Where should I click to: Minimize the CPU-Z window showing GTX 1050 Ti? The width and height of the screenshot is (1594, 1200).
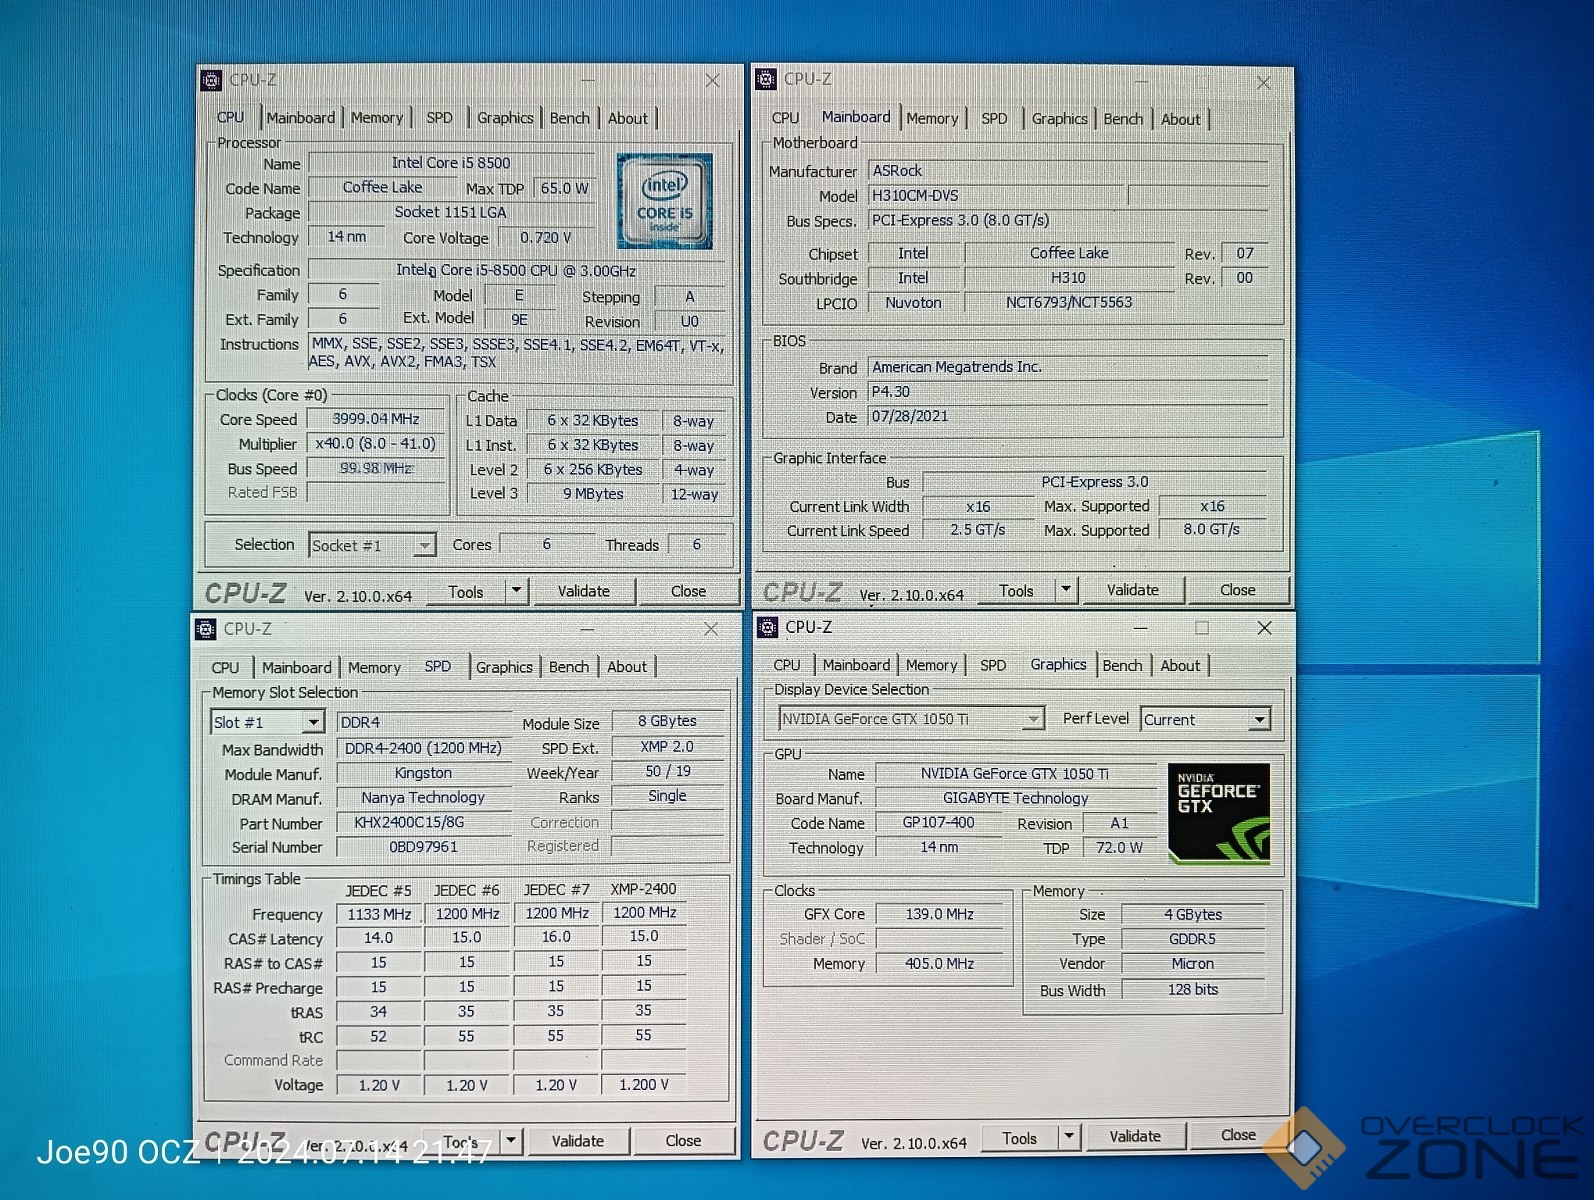coord(1140,628)
